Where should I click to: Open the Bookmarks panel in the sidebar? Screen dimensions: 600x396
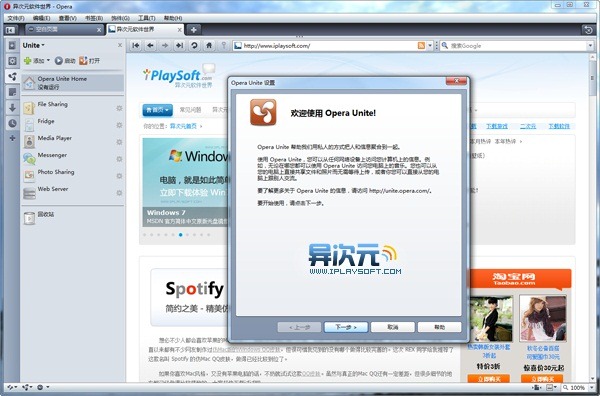click(12, 46)
